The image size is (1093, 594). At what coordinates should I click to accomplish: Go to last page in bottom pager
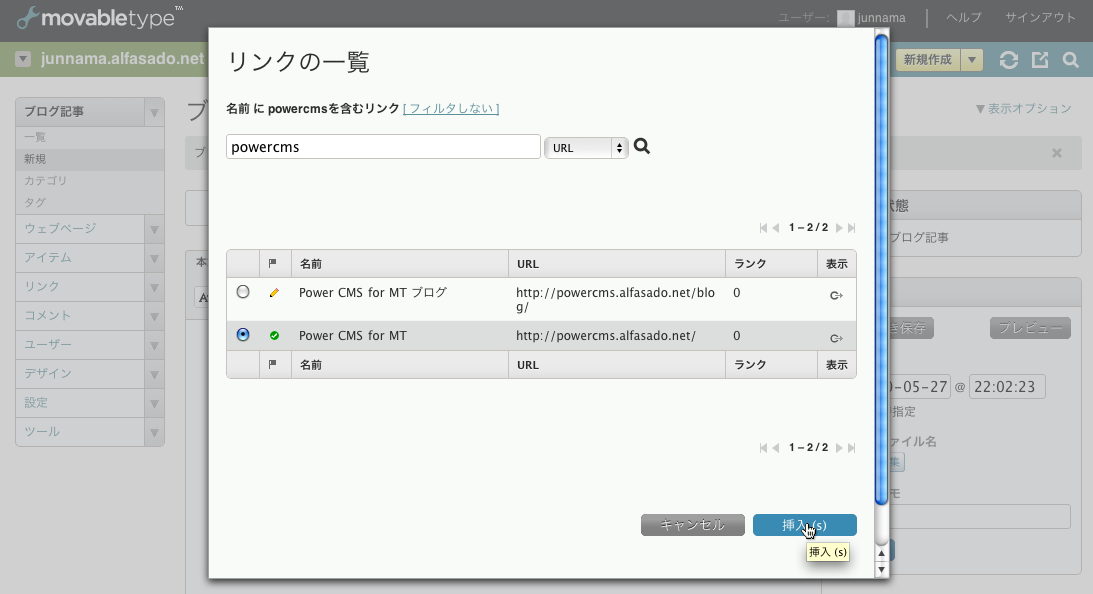851,448
